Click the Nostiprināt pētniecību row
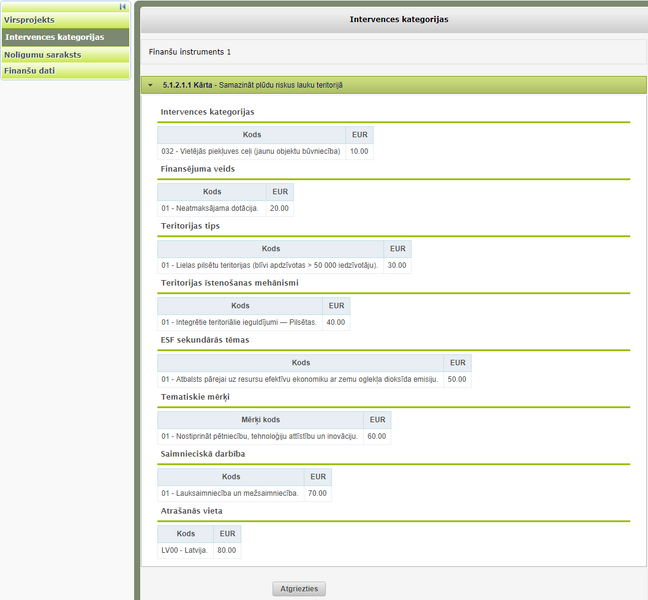The width and height of the screenshot is (648, 600). pyautogui.click(x=274, y=436)
